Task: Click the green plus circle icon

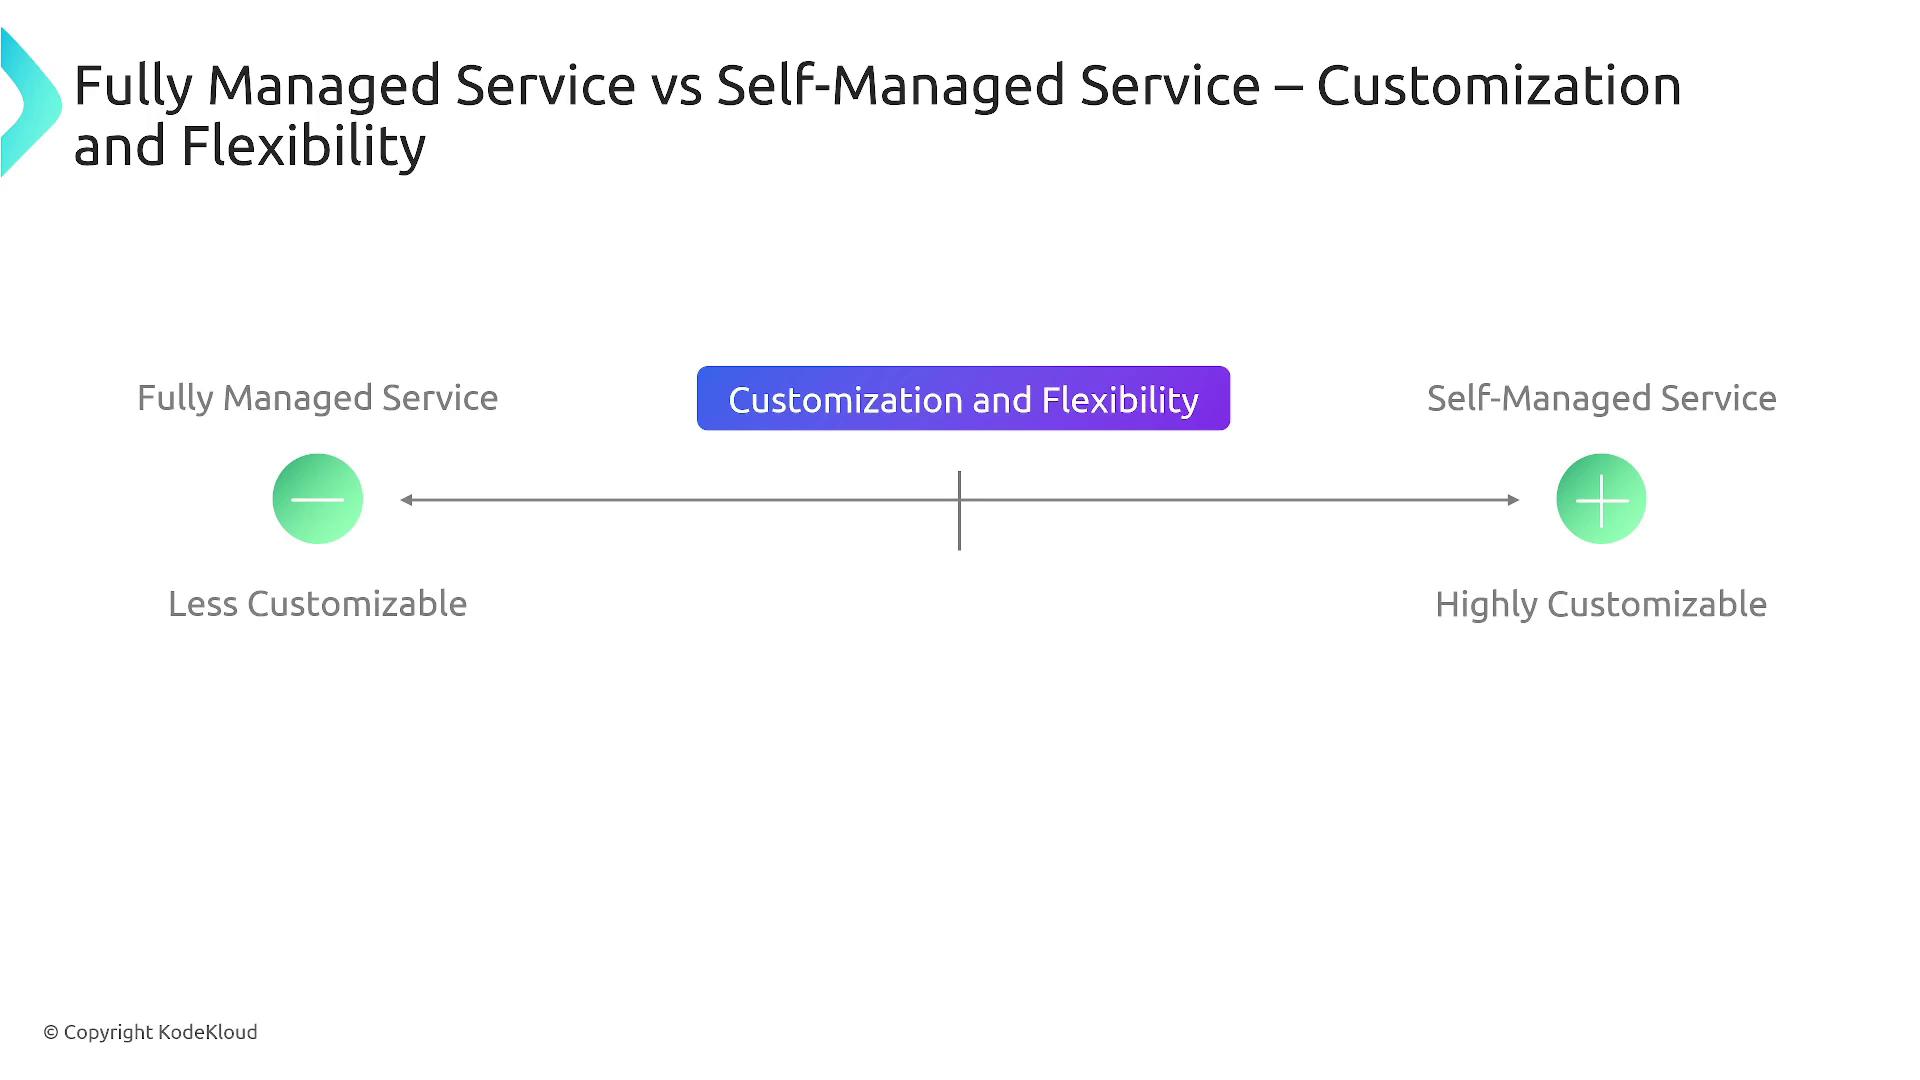Action: [1601, 499]
